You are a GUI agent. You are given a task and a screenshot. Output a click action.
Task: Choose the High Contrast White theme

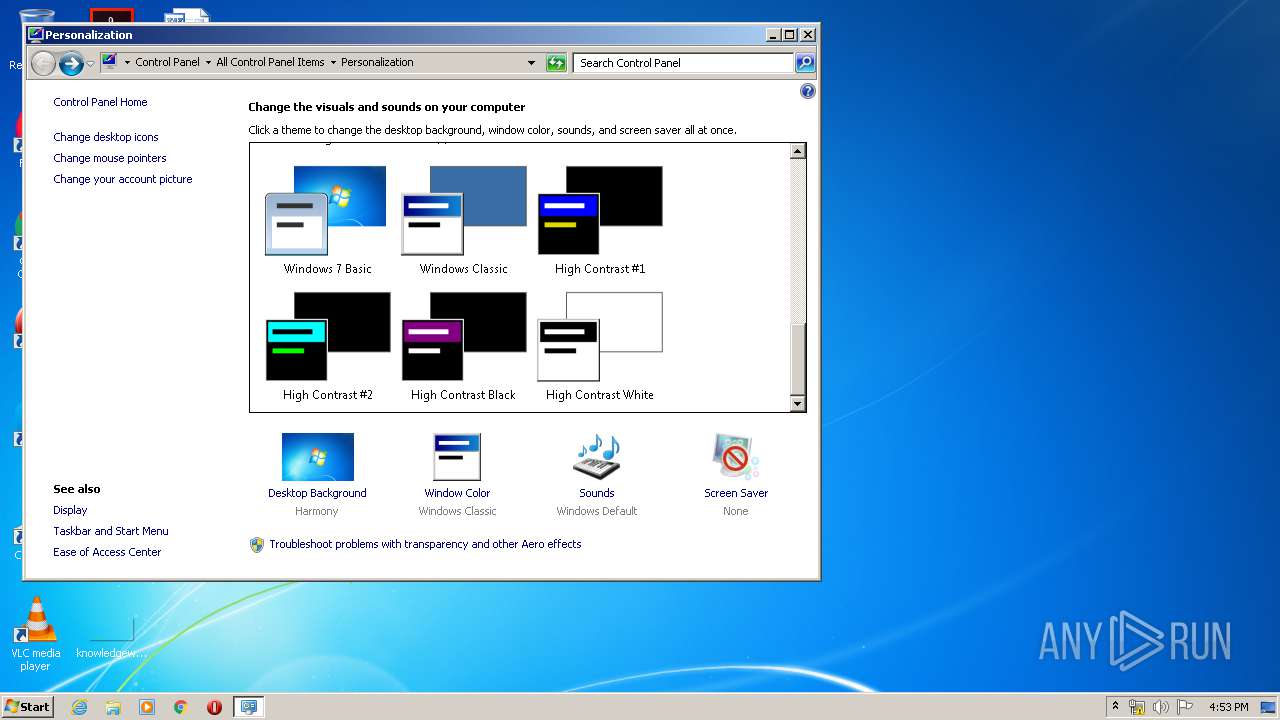600,347
